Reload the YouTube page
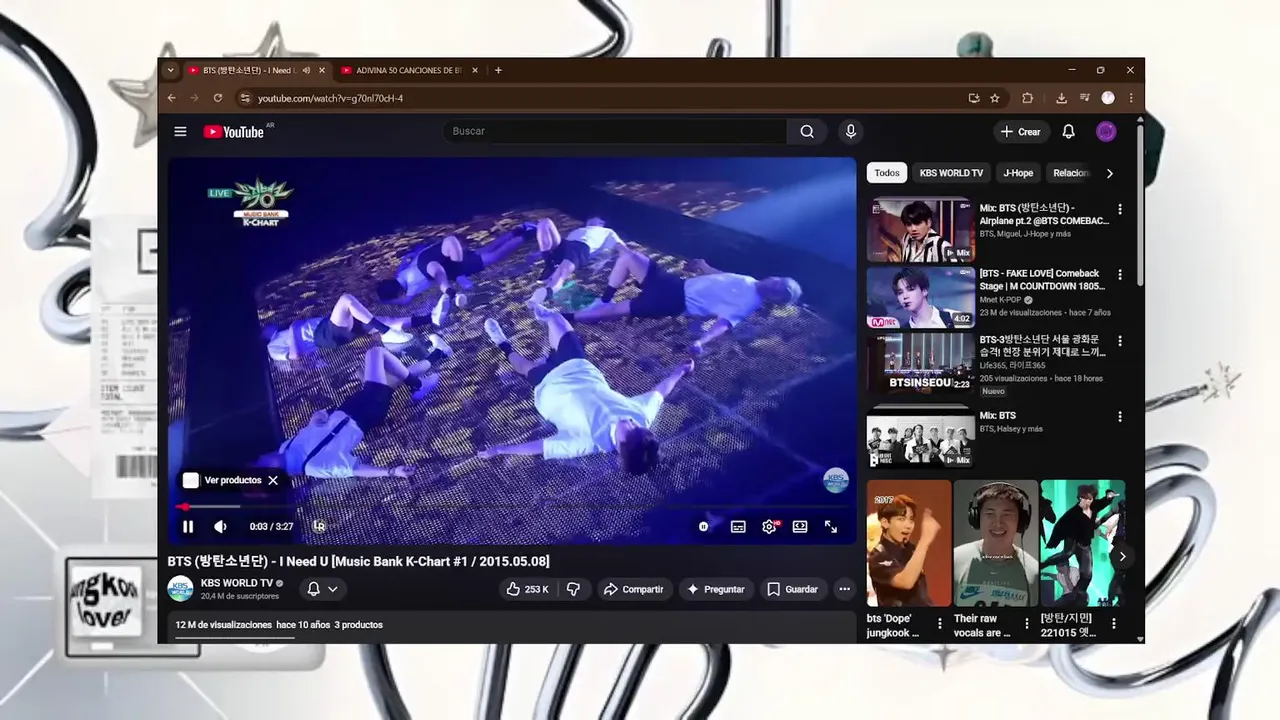 tap(218, 98)
